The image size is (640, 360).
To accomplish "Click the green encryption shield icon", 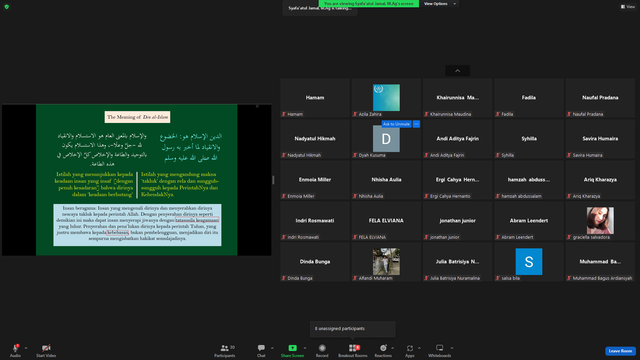I will tap(7, 7).
